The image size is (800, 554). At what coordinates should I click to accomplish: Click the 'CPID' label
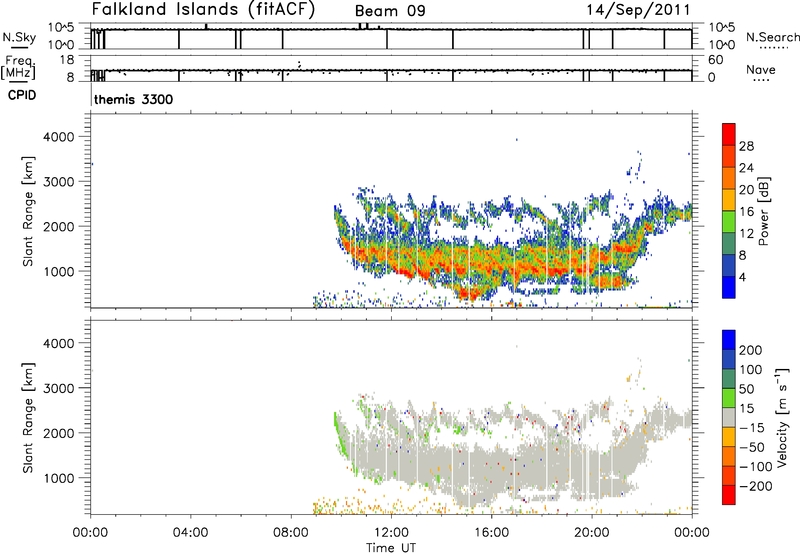[x=22, y=95]
